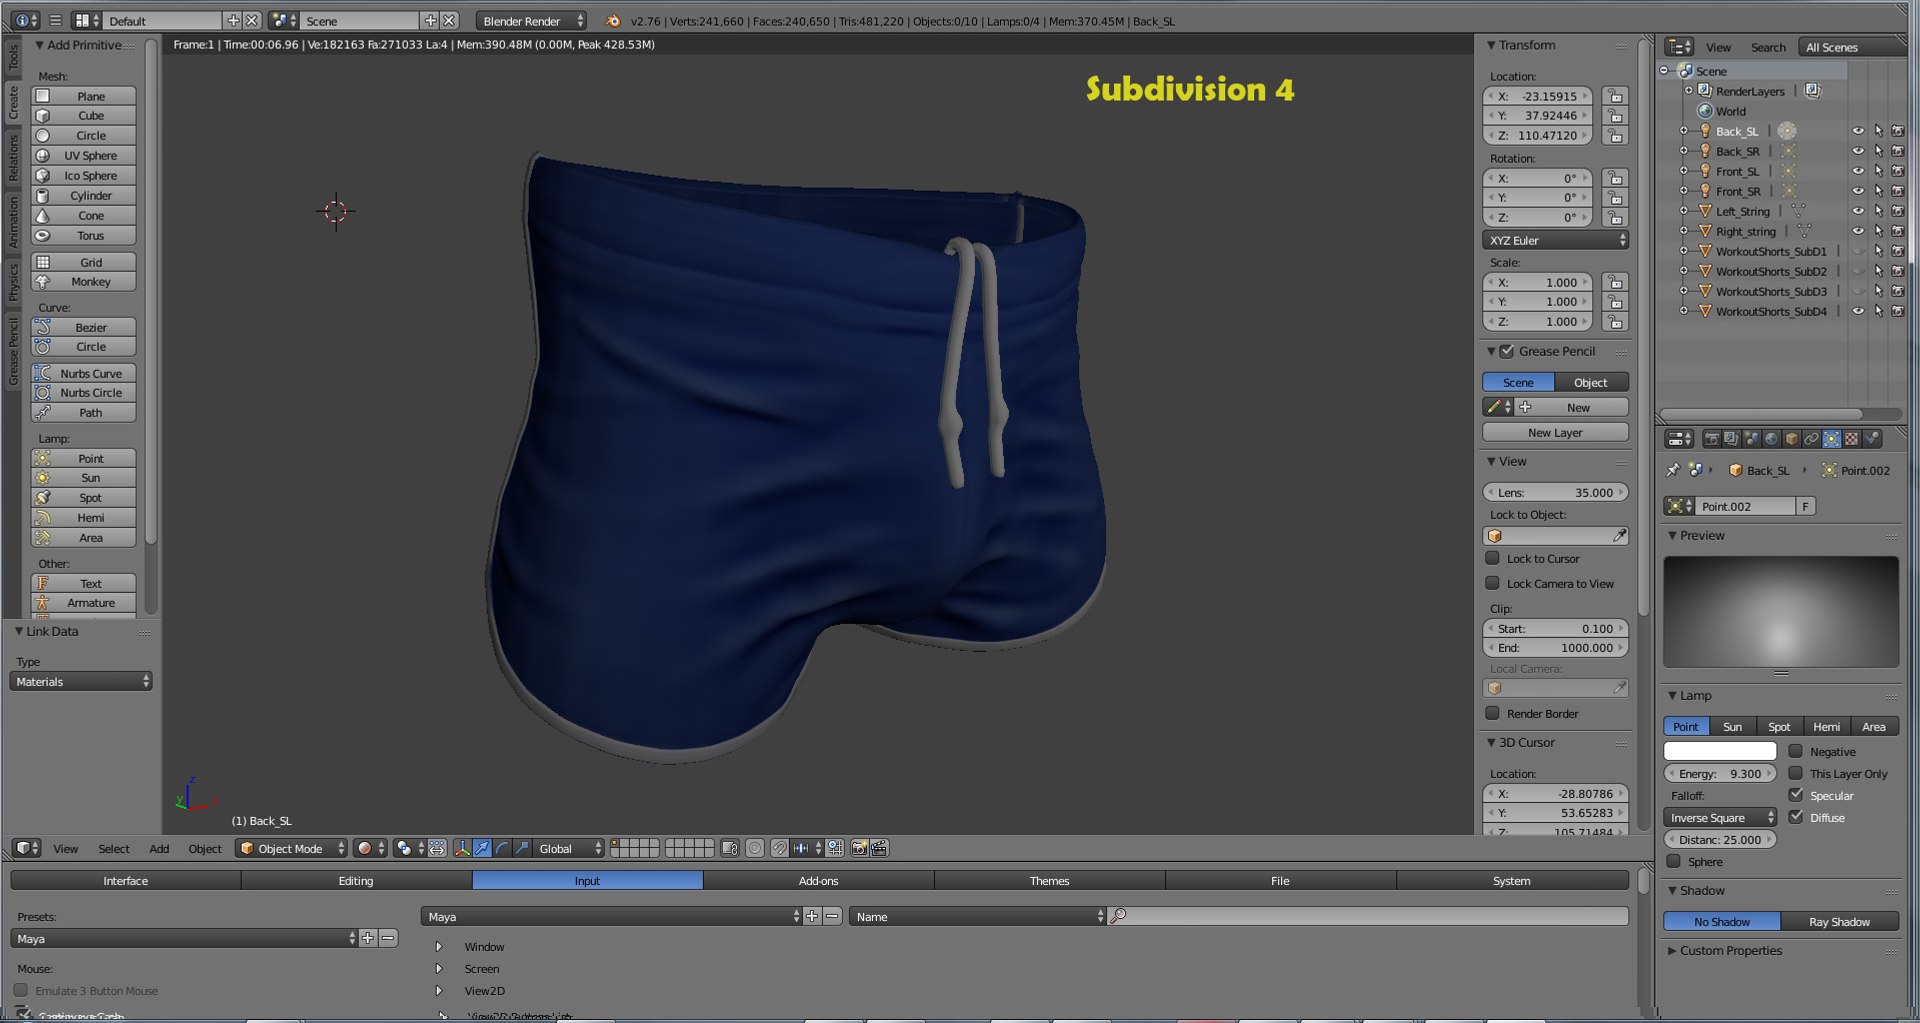The image size is (1920, 1023).
Task: Open the Object properties cube tab
Action: [x=1792, y=439]
